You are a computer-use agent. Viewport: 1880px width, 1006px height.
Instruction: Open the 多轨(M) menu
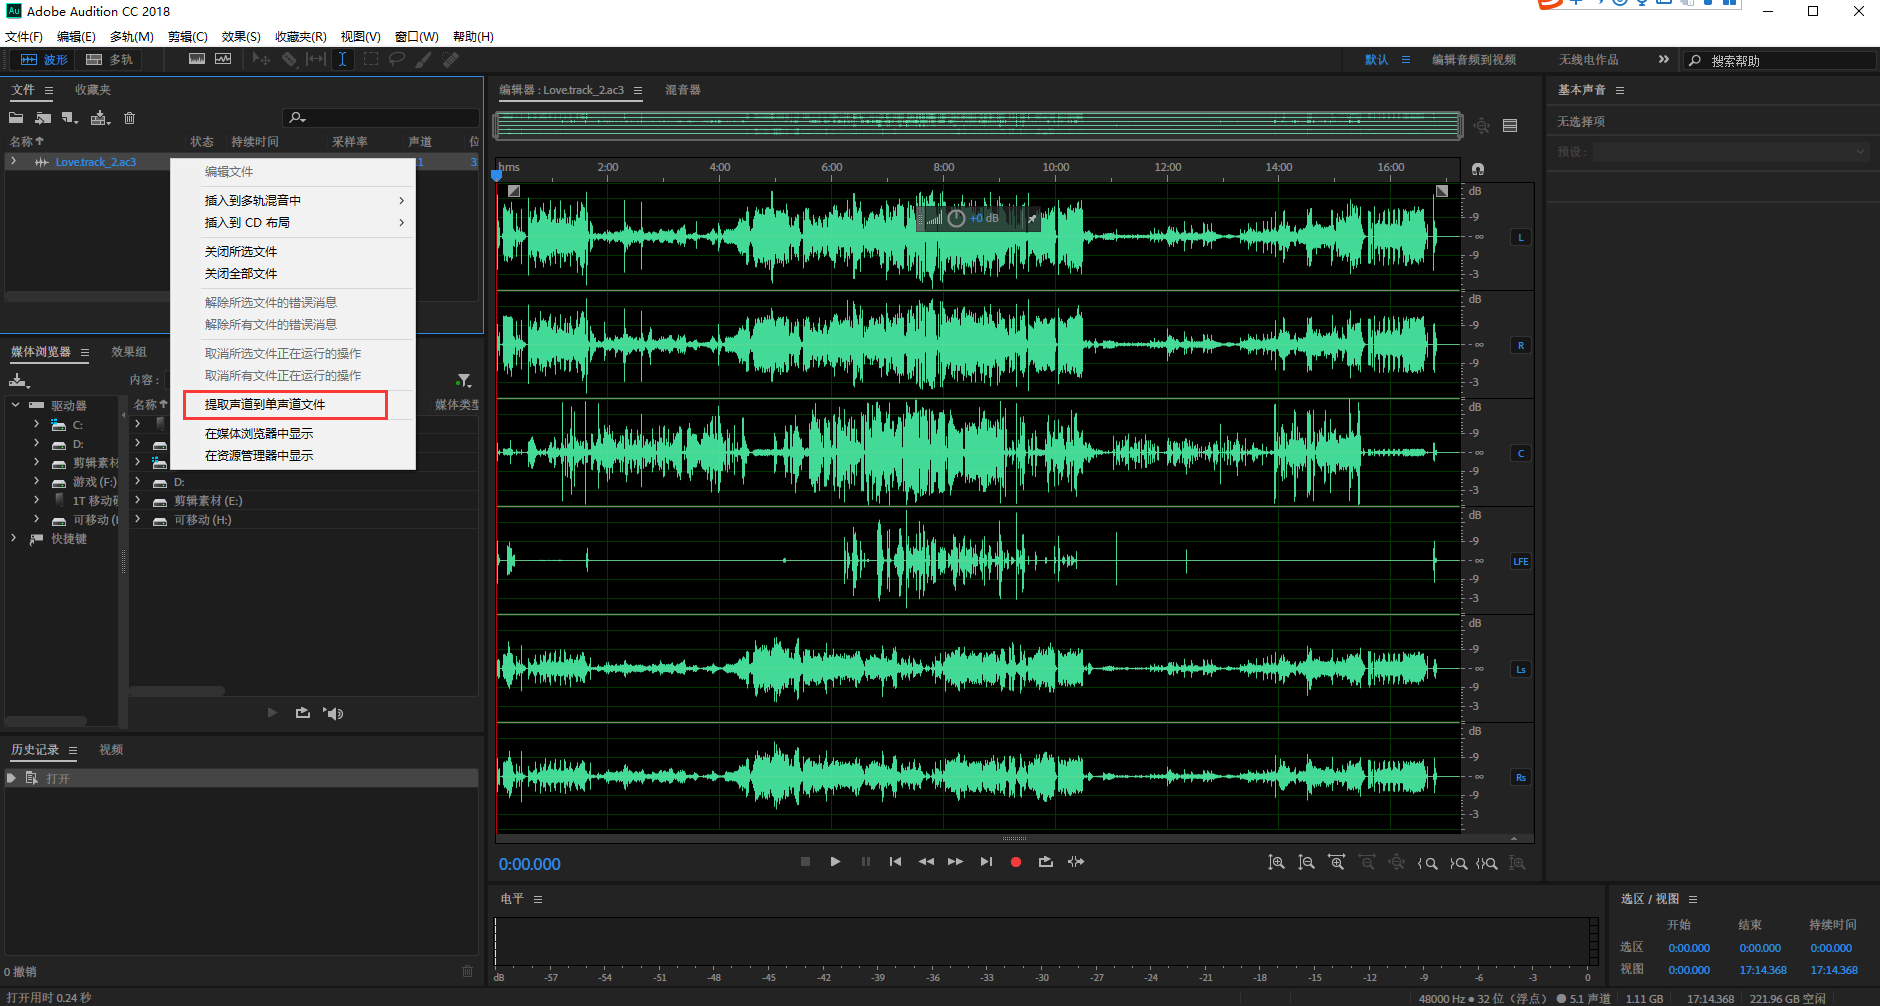coord(131,36)
